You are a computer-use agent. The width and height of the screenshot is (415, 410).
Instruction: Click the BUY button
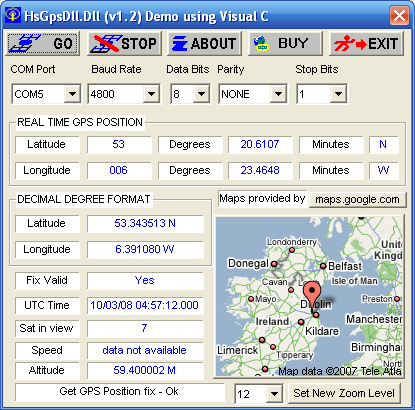tap(285, 43)
